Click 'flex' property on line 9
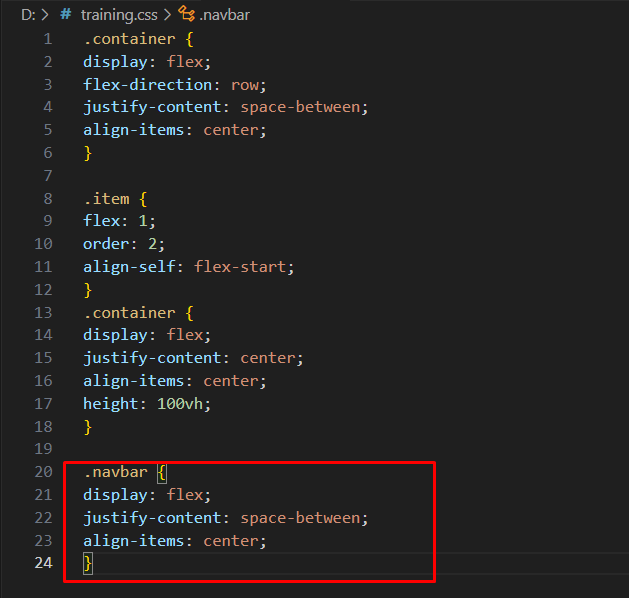 [x=101, y=221]
